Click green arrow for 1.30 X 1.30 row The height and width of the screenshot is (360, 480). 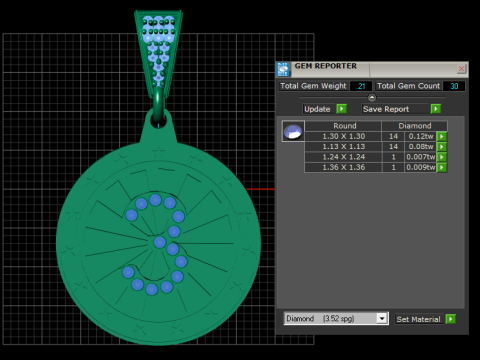(x=442, y=136)
